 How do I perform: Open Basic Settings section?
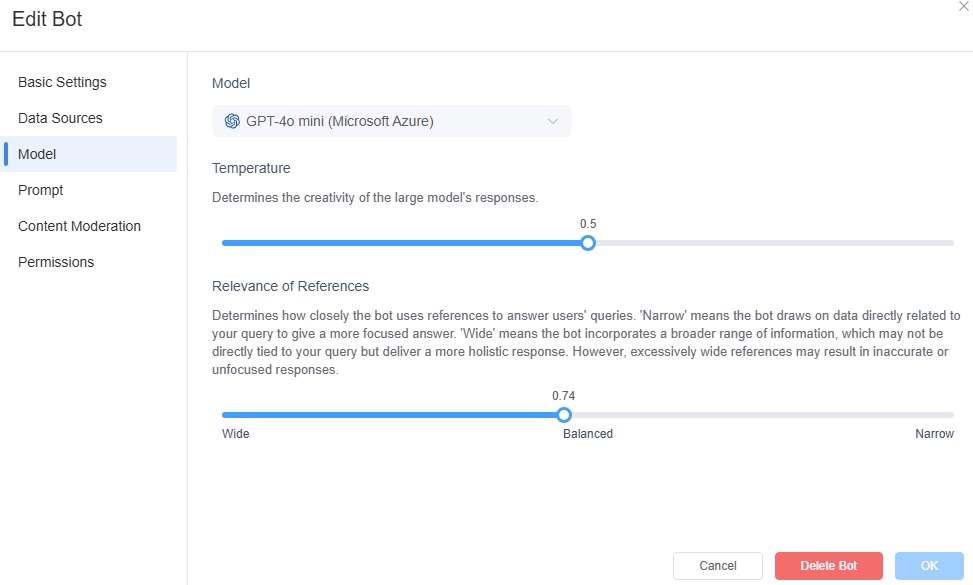click(x=62, y=82)
